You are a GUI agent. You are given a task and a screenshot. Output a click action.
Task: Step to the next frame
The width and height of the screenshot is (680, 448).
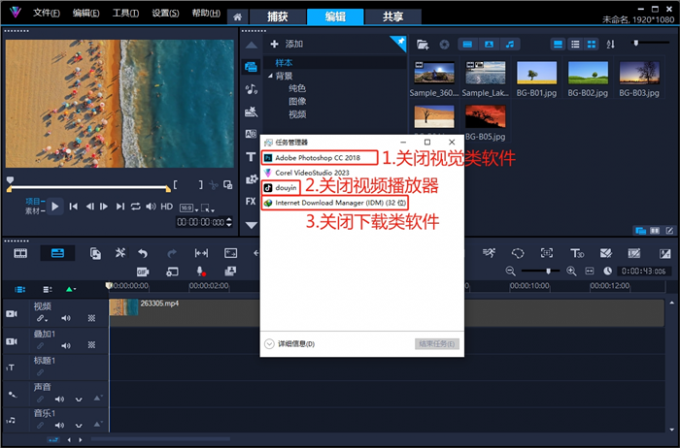click(x=104, y=207)
